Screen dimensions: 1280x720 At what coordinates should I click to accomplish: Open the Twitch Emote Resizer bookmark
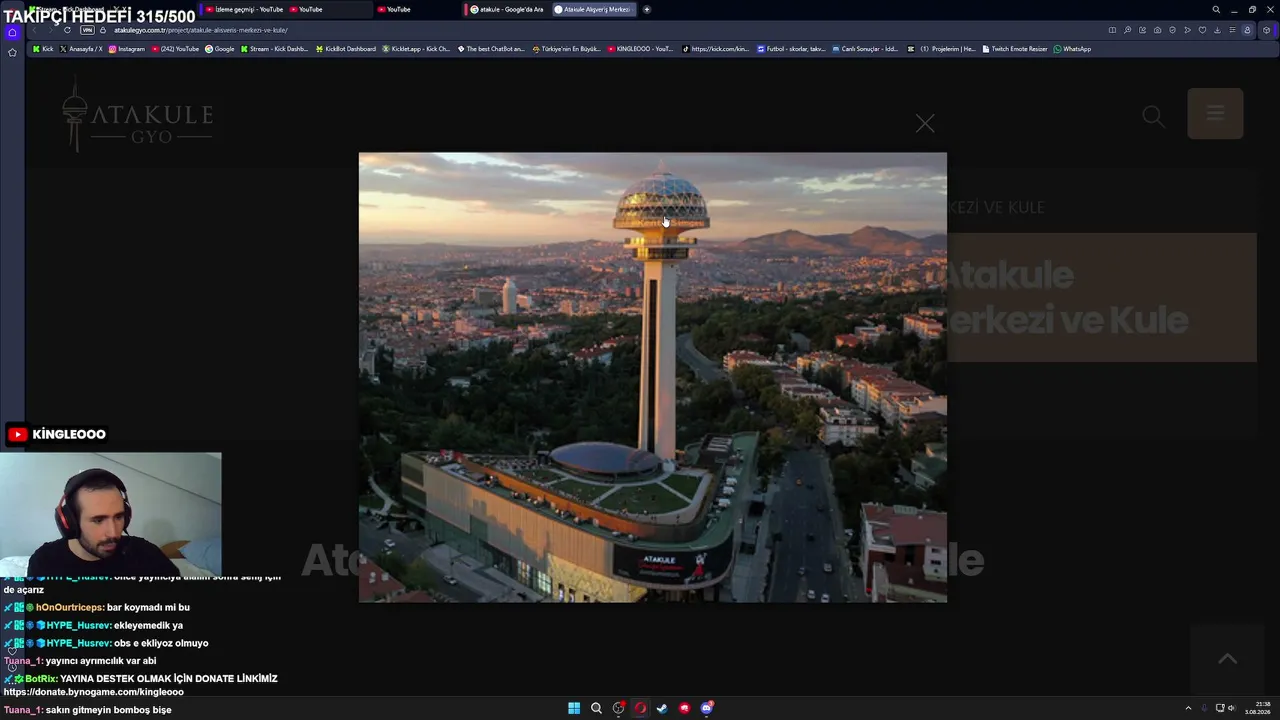pos(1015,49)
